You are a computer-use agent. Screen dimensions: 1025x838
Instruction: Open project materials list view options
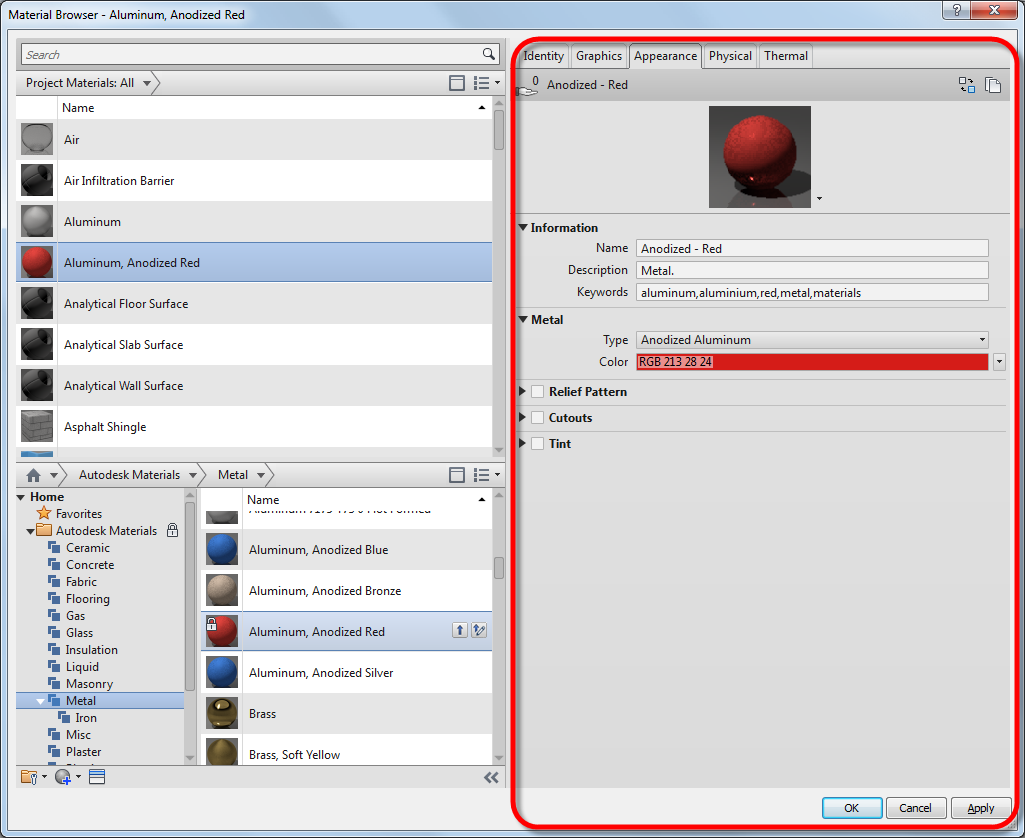tap(486, 82)
